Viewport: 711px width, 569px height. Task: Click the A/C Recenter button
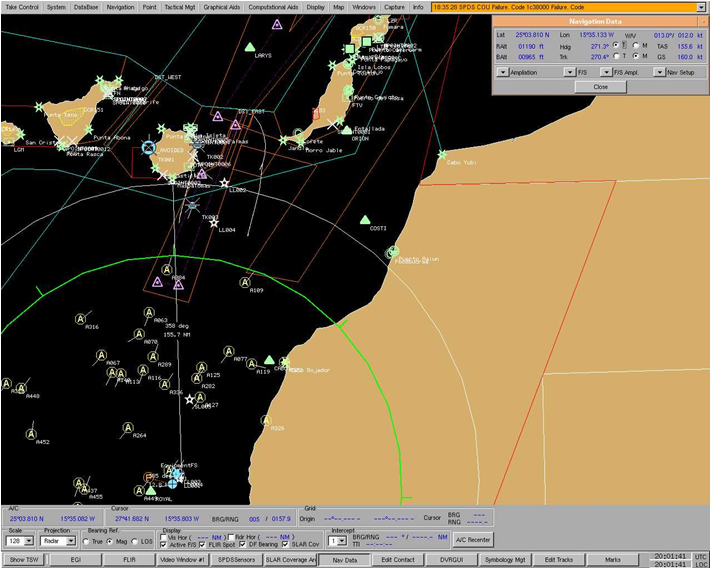(x=473, y=540)
